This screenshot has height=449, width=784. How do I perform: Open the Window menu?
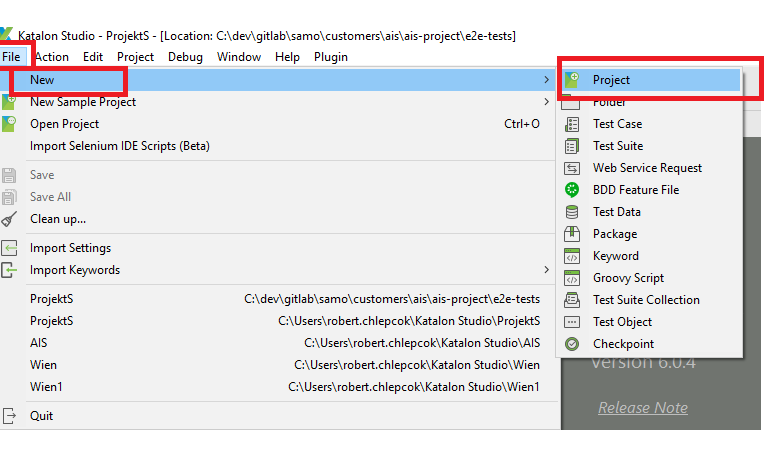click(239, 57)
